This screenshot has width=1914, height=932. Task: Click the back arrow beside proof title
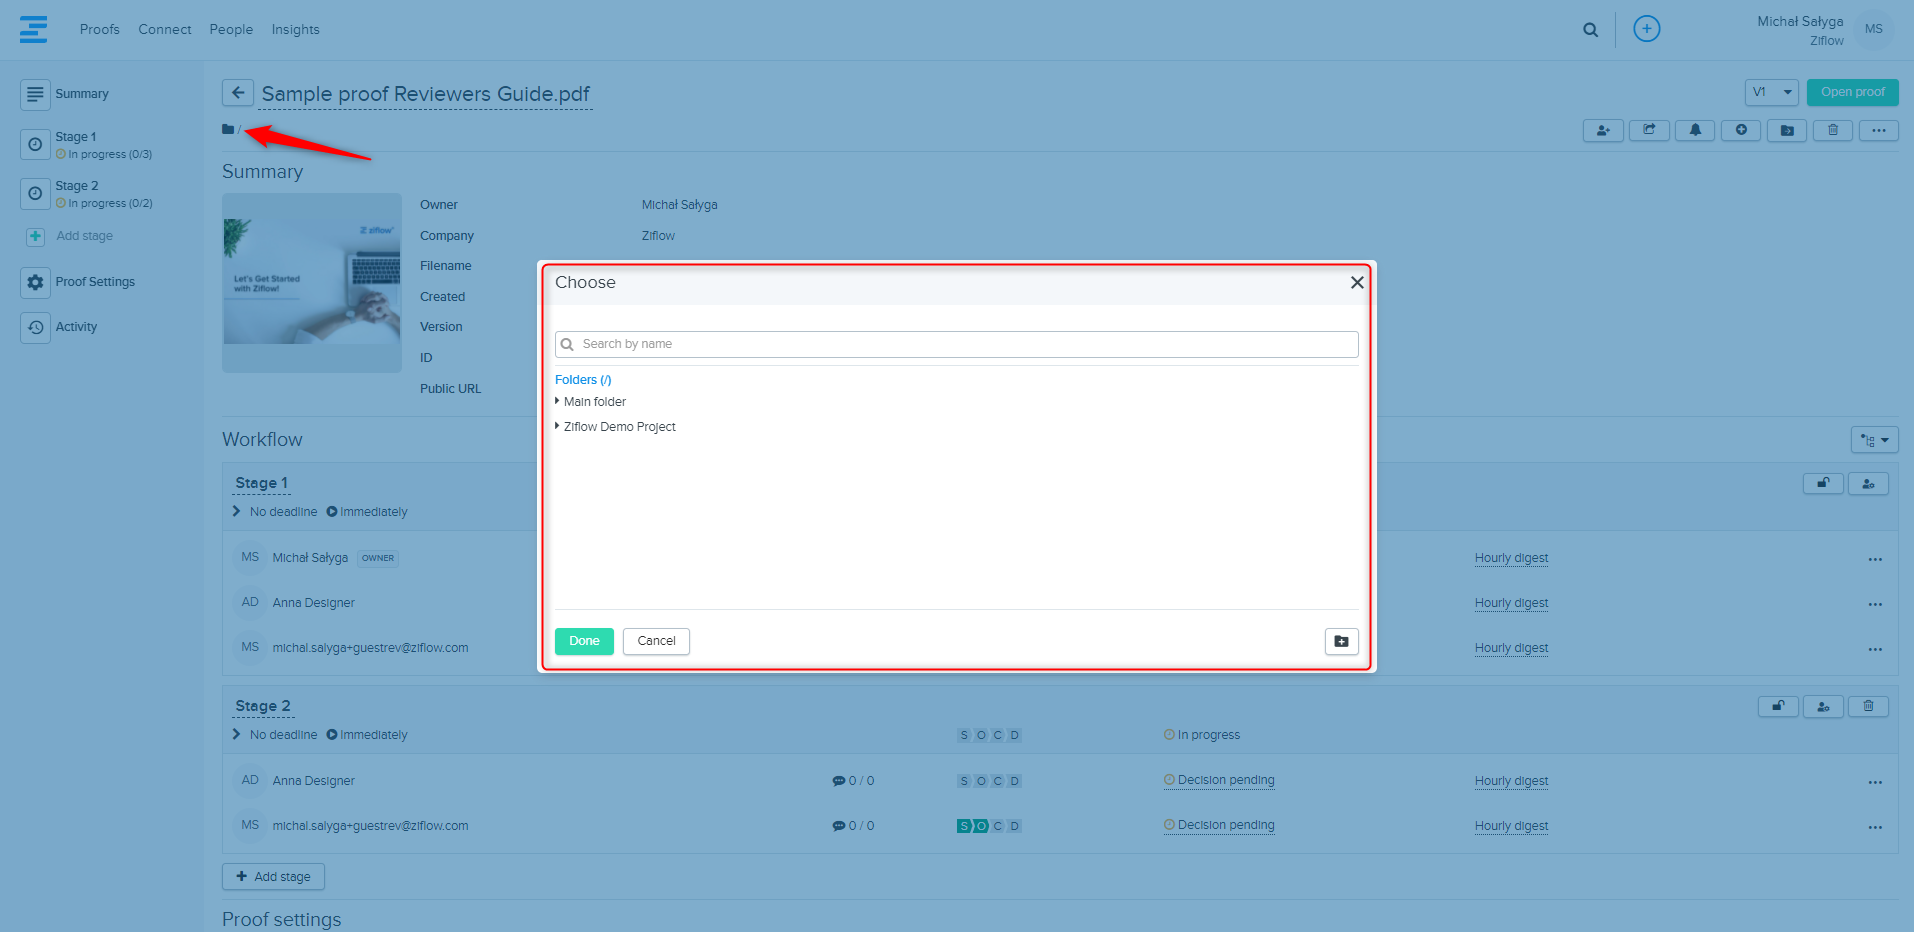pyautogui.click(x=237, y=93)
